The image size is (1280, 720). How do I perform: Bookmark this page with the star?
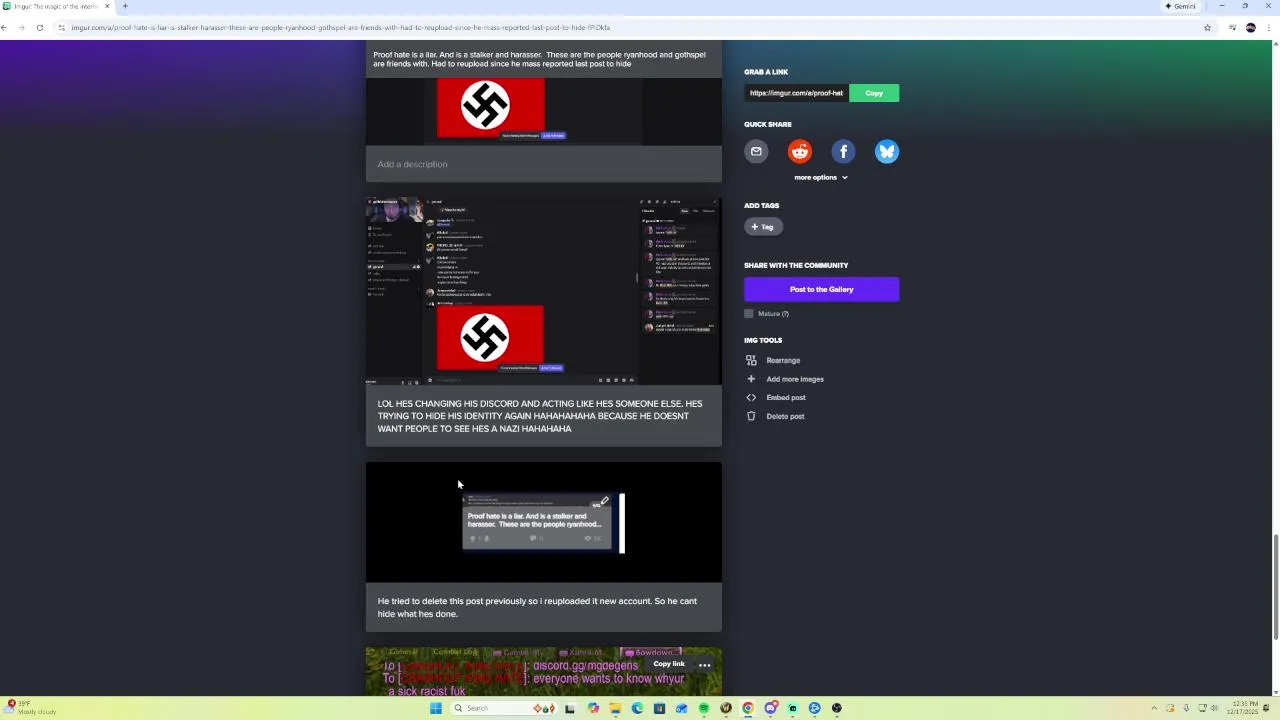1207,27
